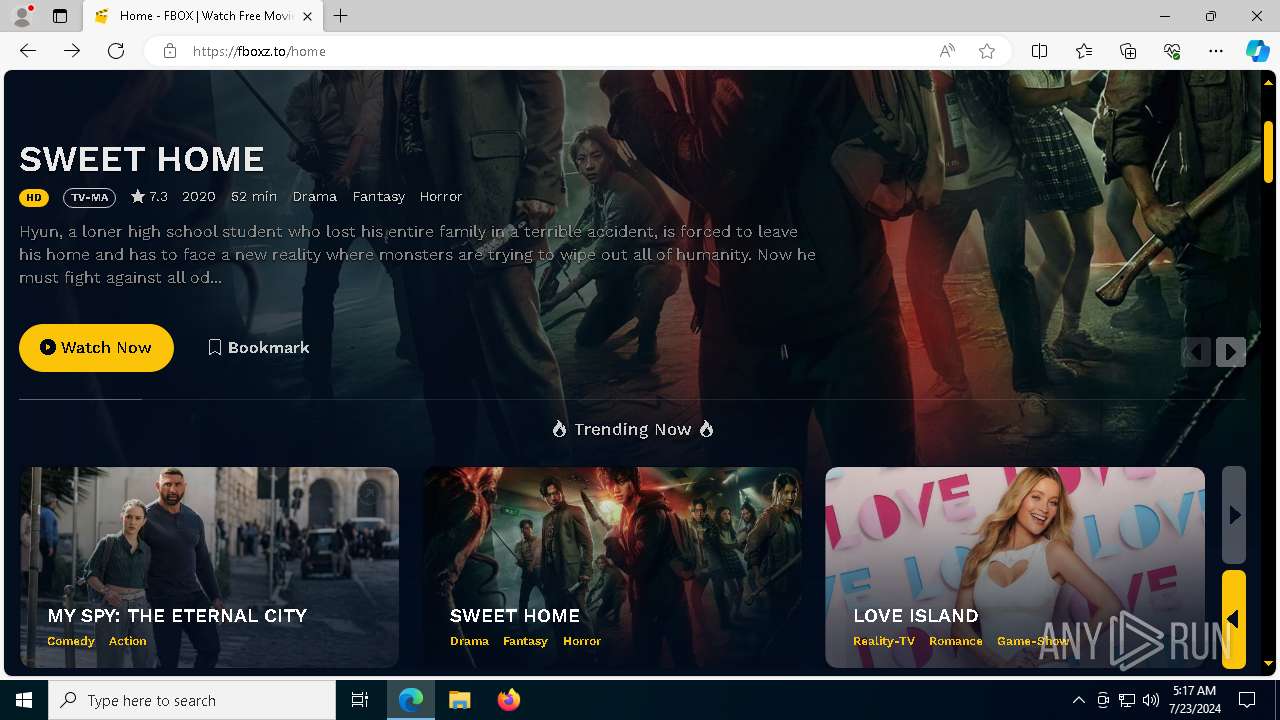Screen dimensions: 1280x720
Task: Click the taskbar search box
Action: tap(192, 700)
